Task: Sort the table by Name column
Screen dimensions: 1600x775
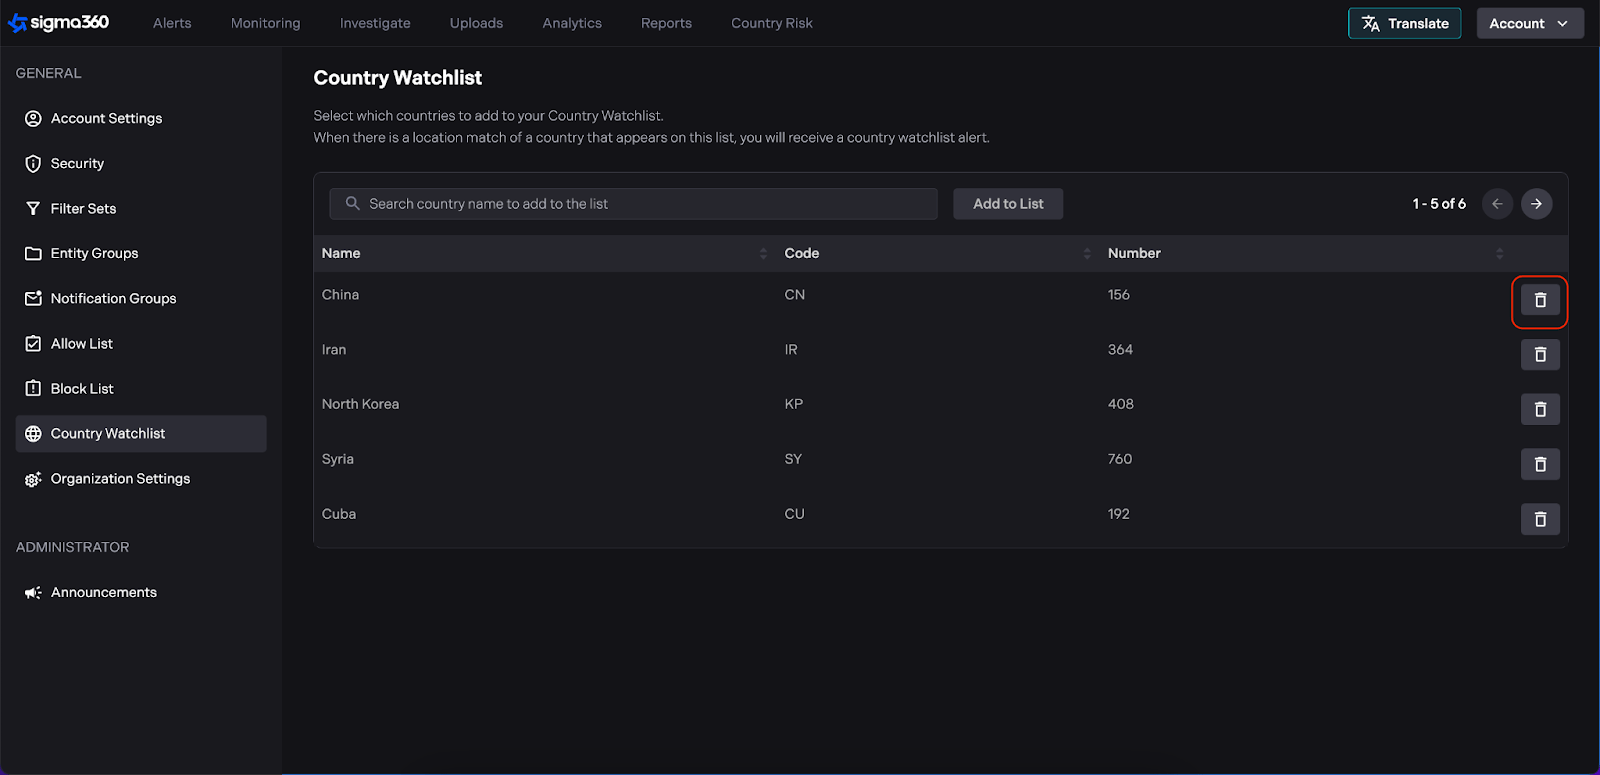Action: pyautogui.click(x=763, y=254)
